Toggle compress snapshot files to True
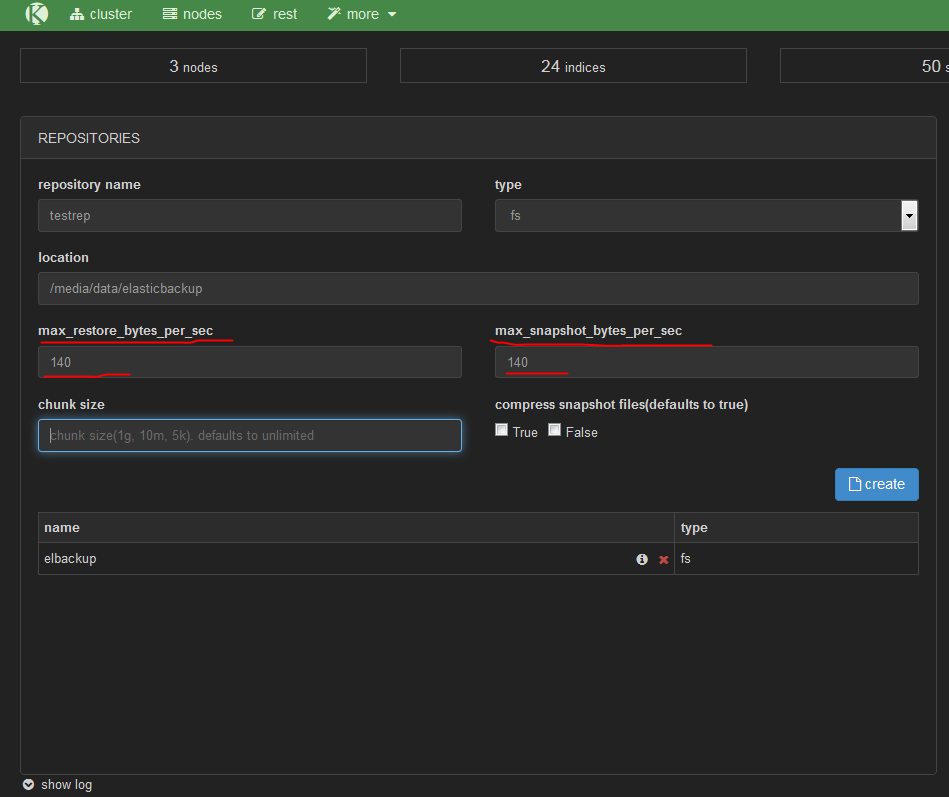The width and height of the screenshot is (949, 797). (x=501, y=429)
